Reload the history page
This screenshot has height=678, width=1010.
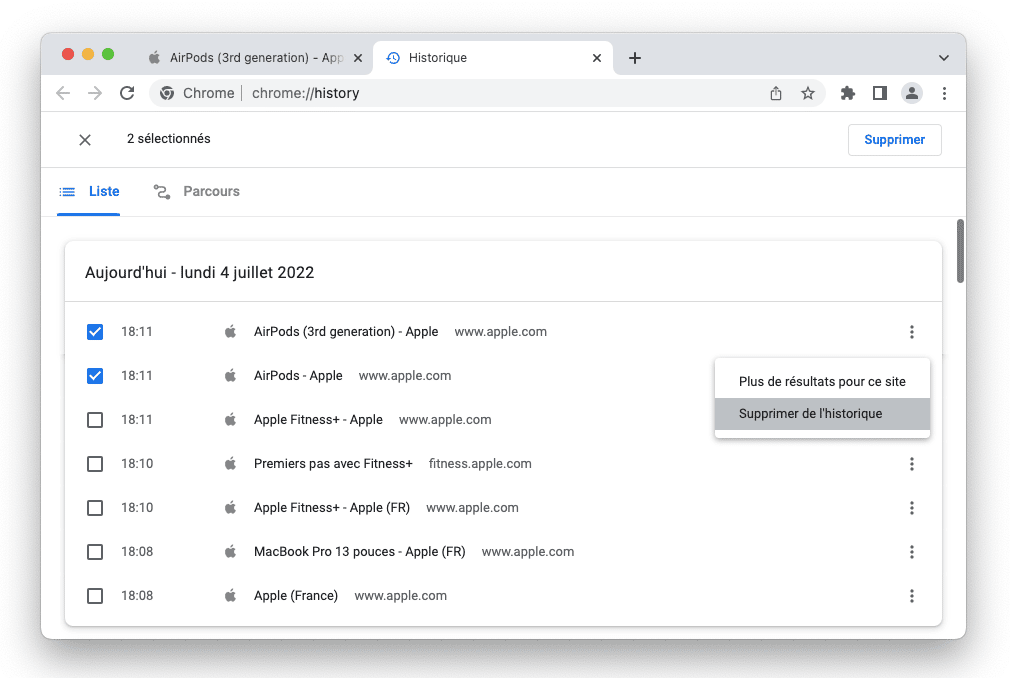click(x=127, y=93)
